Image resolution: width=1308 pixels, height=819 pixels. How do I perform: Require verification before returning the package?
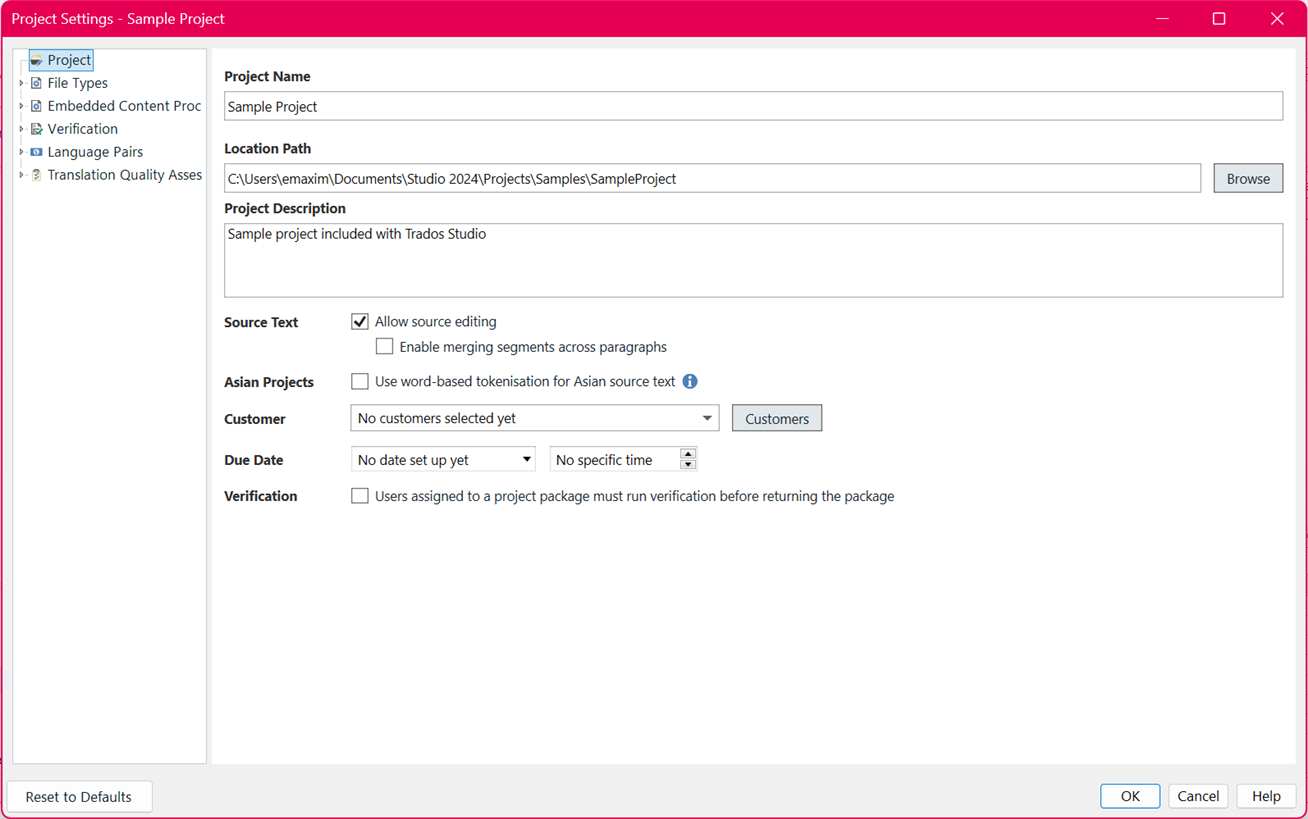360,496
